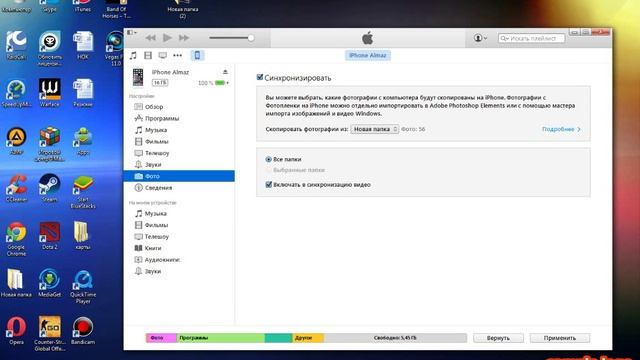Click the Вернуть button
Image resolution: width=640 pixels, height=360 pixels.
tap(498, 338)
